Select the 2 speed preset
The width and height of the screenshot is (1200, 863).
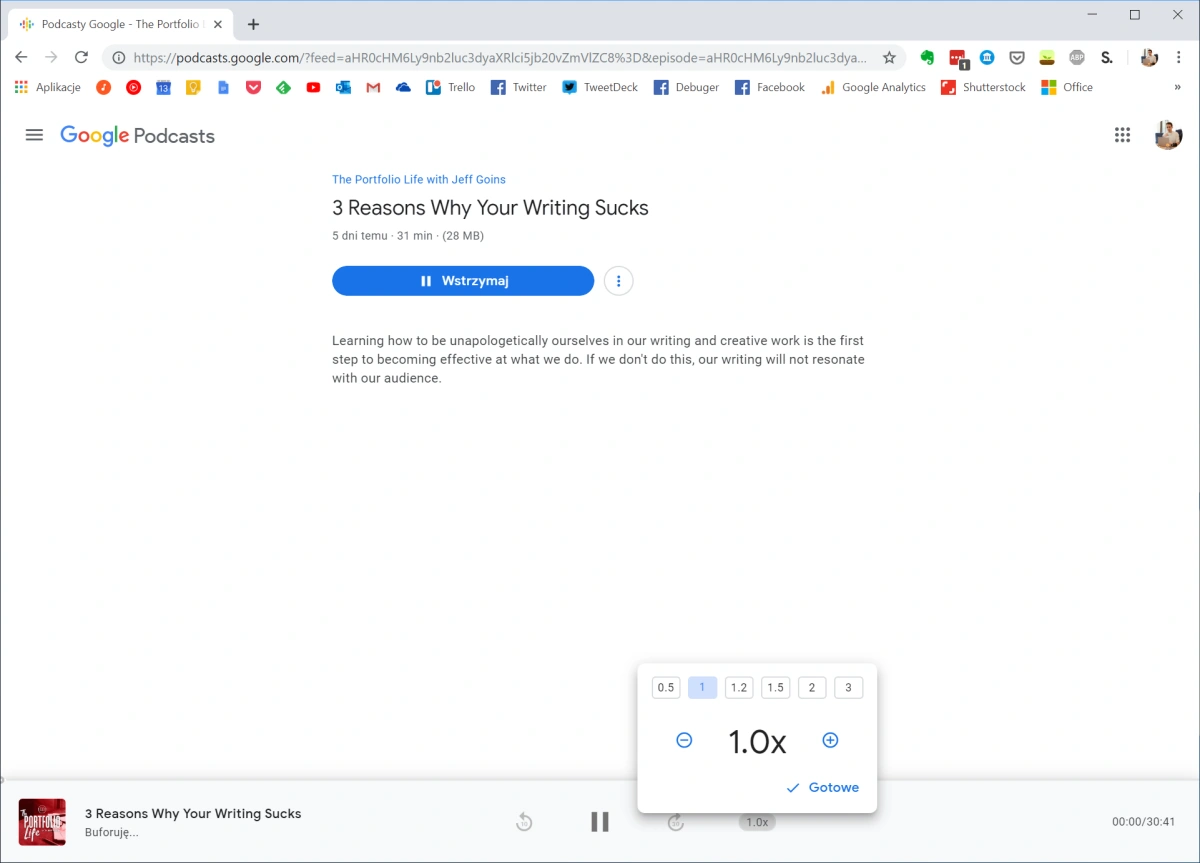pos(812,687)
